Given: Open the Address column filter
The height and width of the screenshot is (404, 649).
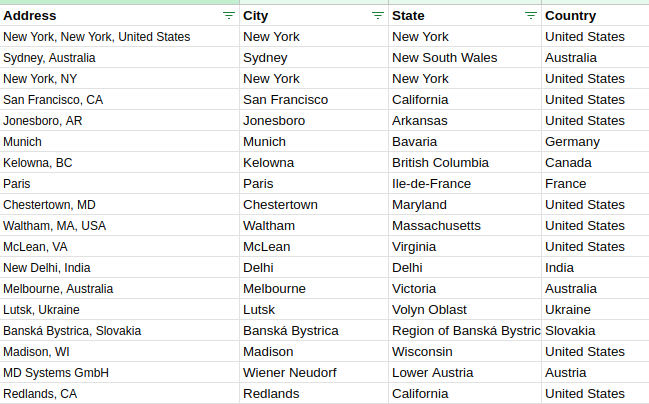Looking at the screenshot, I should point(229,16).
